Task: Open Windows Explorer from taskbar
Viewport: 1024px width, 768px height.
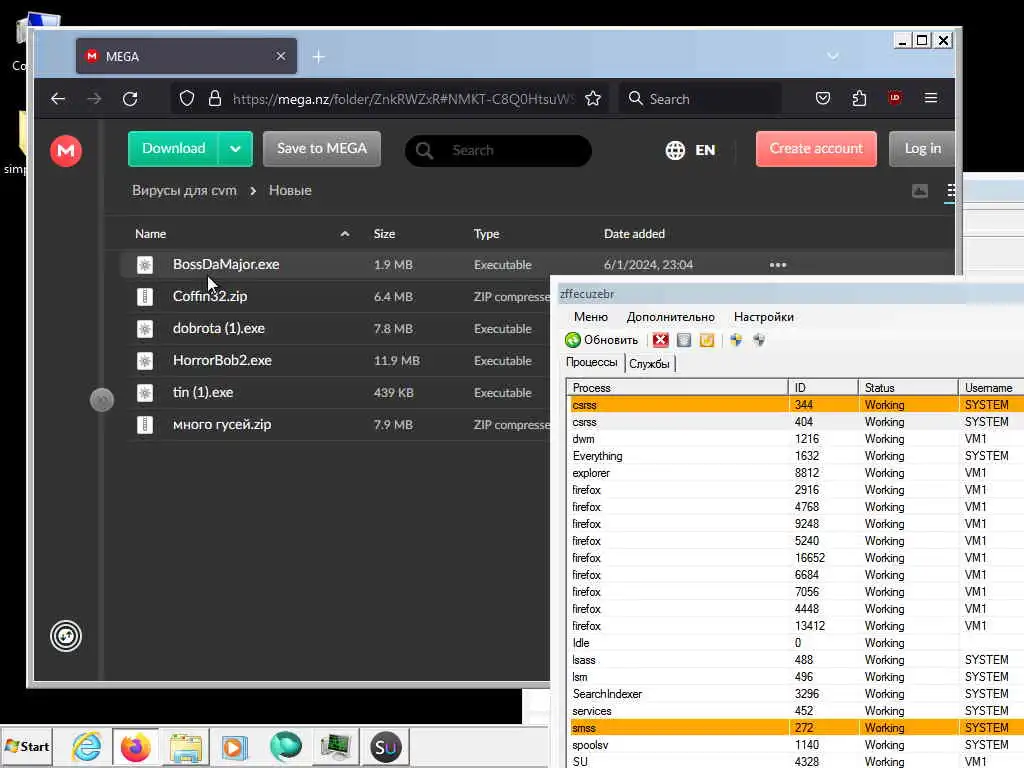Action: (x=186, y=747)
